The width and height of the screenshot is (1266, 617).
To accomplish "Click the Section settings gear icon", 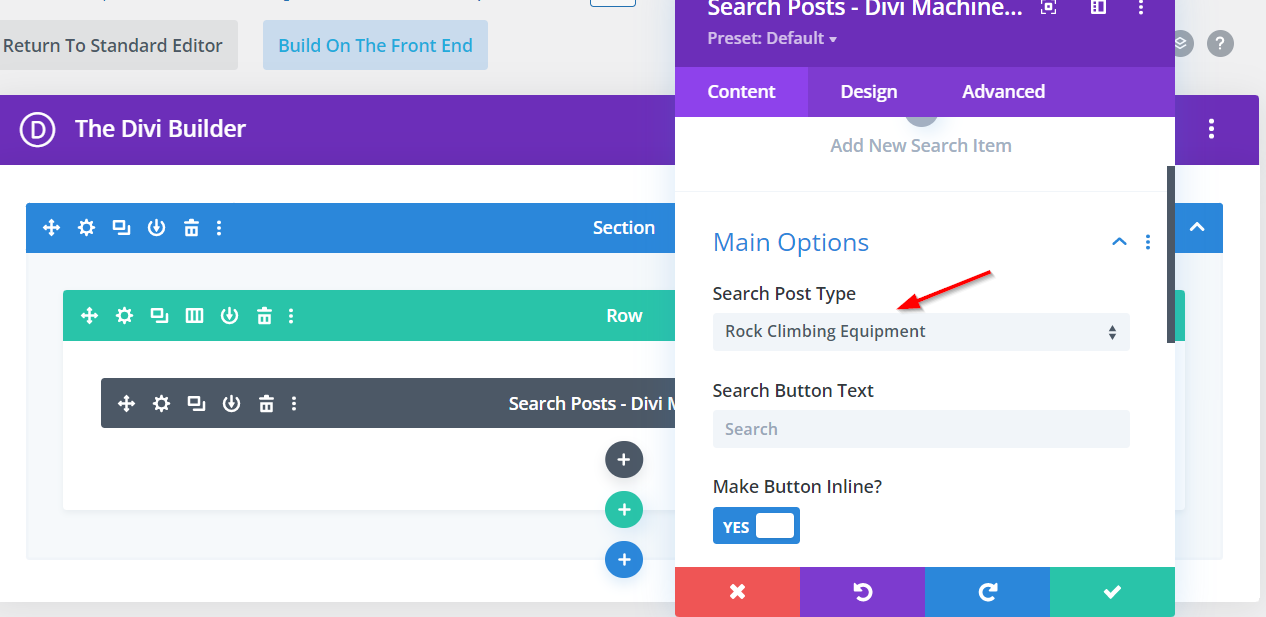I will (87, 228).
